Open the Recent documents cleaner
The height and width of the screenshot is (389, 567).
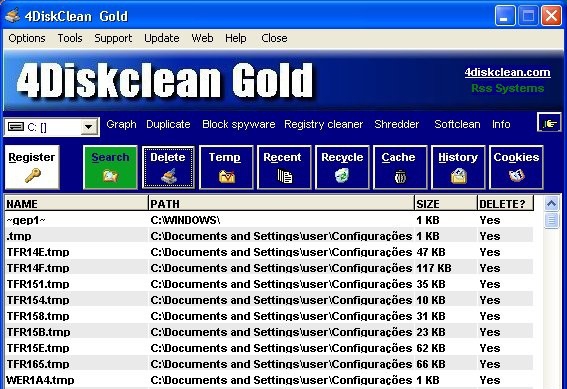(284, 167)
